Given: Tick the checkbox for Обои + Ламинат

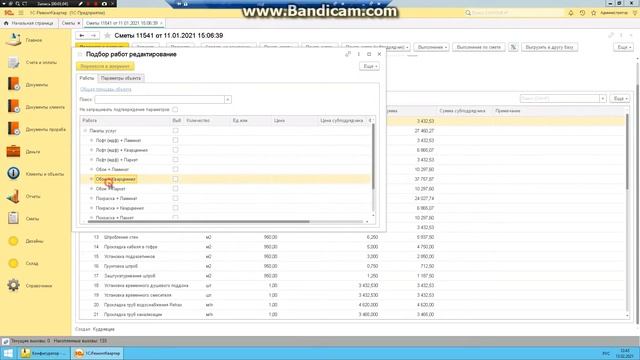Looking at the screenshot, I should [176, 169].
